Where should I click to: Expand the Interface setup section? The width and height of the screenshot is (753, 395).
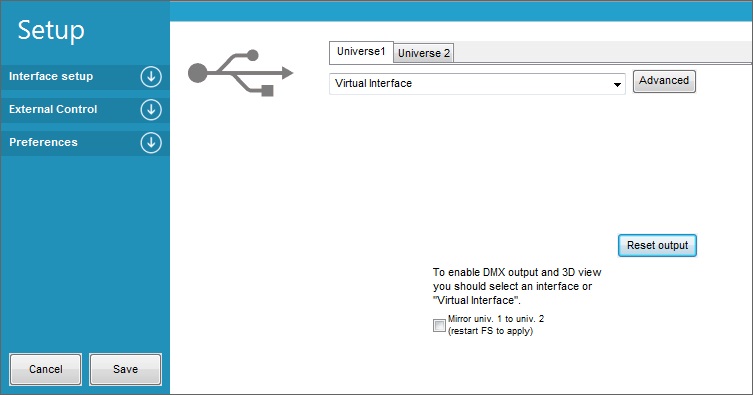pos(51,76)
